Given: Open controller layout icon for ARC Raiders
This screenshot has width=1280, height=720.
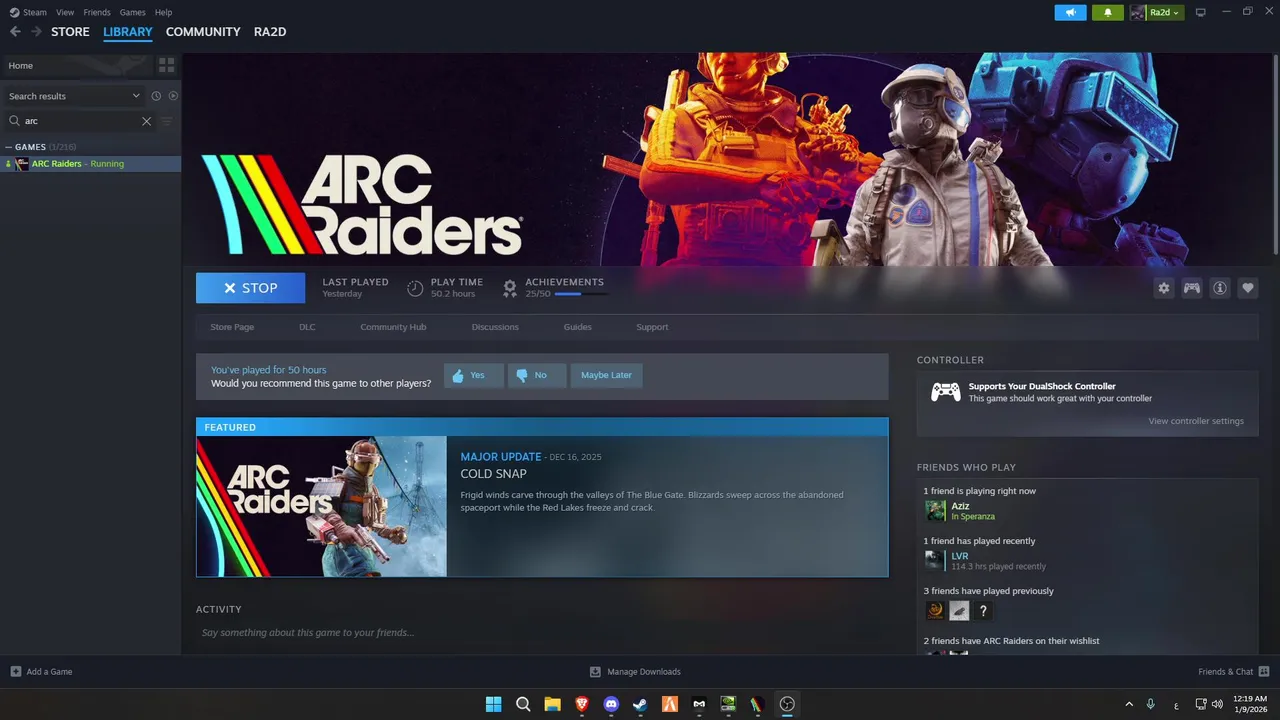Looking at the screenshot, I should coord(1192,288).
